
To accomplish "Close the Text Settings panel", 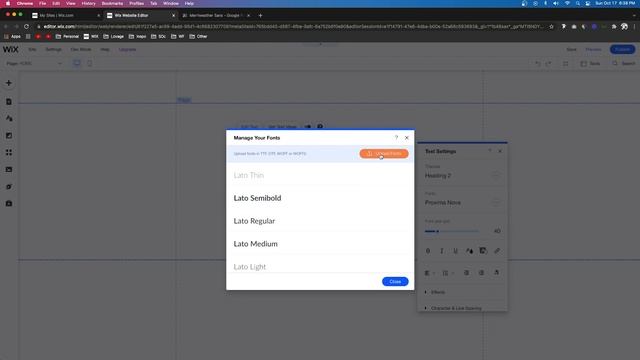I will click(x=500, y=151).
